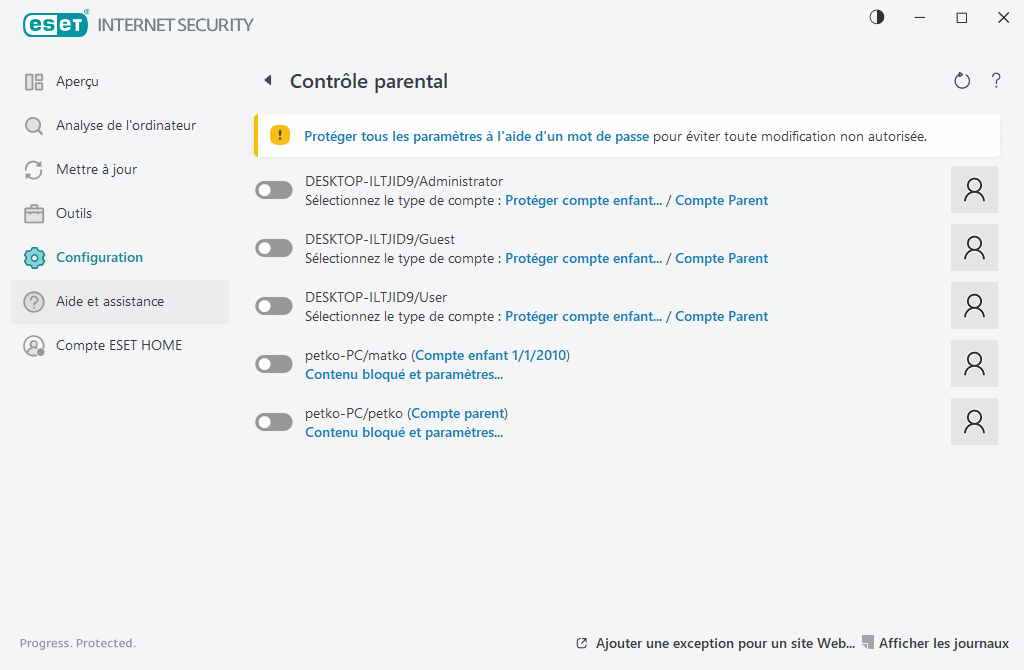The image size is (1024, 670).
Task: Click Protéger tous les paramètres password link
Action: point(476,136)
